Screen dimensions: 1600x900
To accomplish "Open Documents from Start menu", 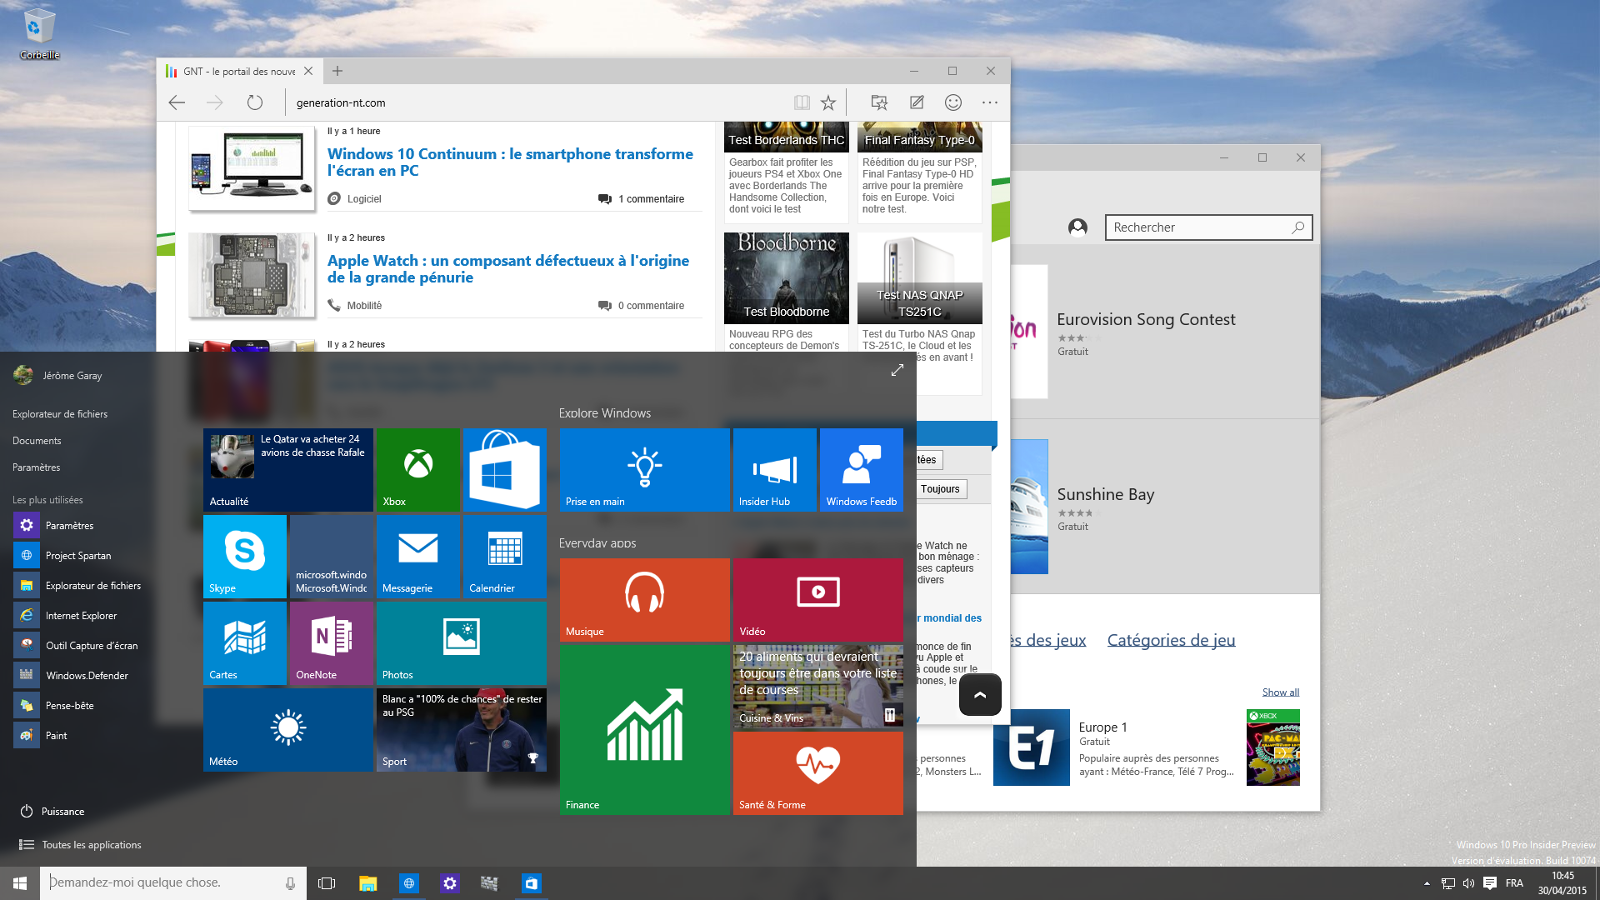I will tap(37, 440).
